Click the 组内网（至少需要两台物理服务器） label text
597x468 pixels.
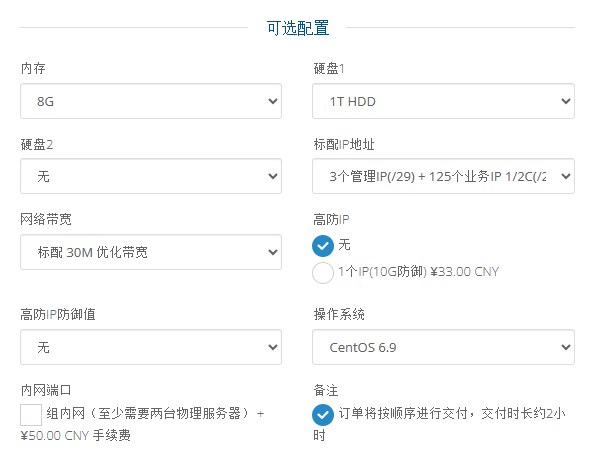pos(147,413)
